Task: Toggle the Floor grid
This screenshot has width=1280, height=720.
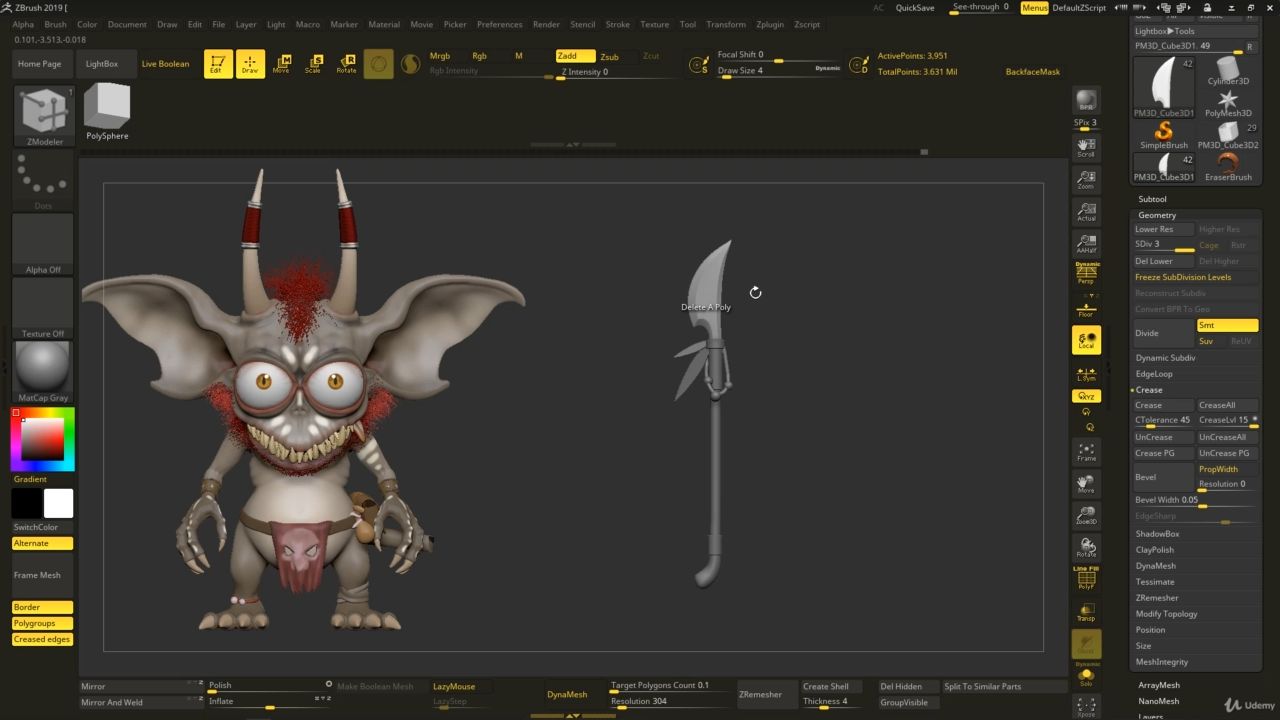Action: [x=1086, y=308]
